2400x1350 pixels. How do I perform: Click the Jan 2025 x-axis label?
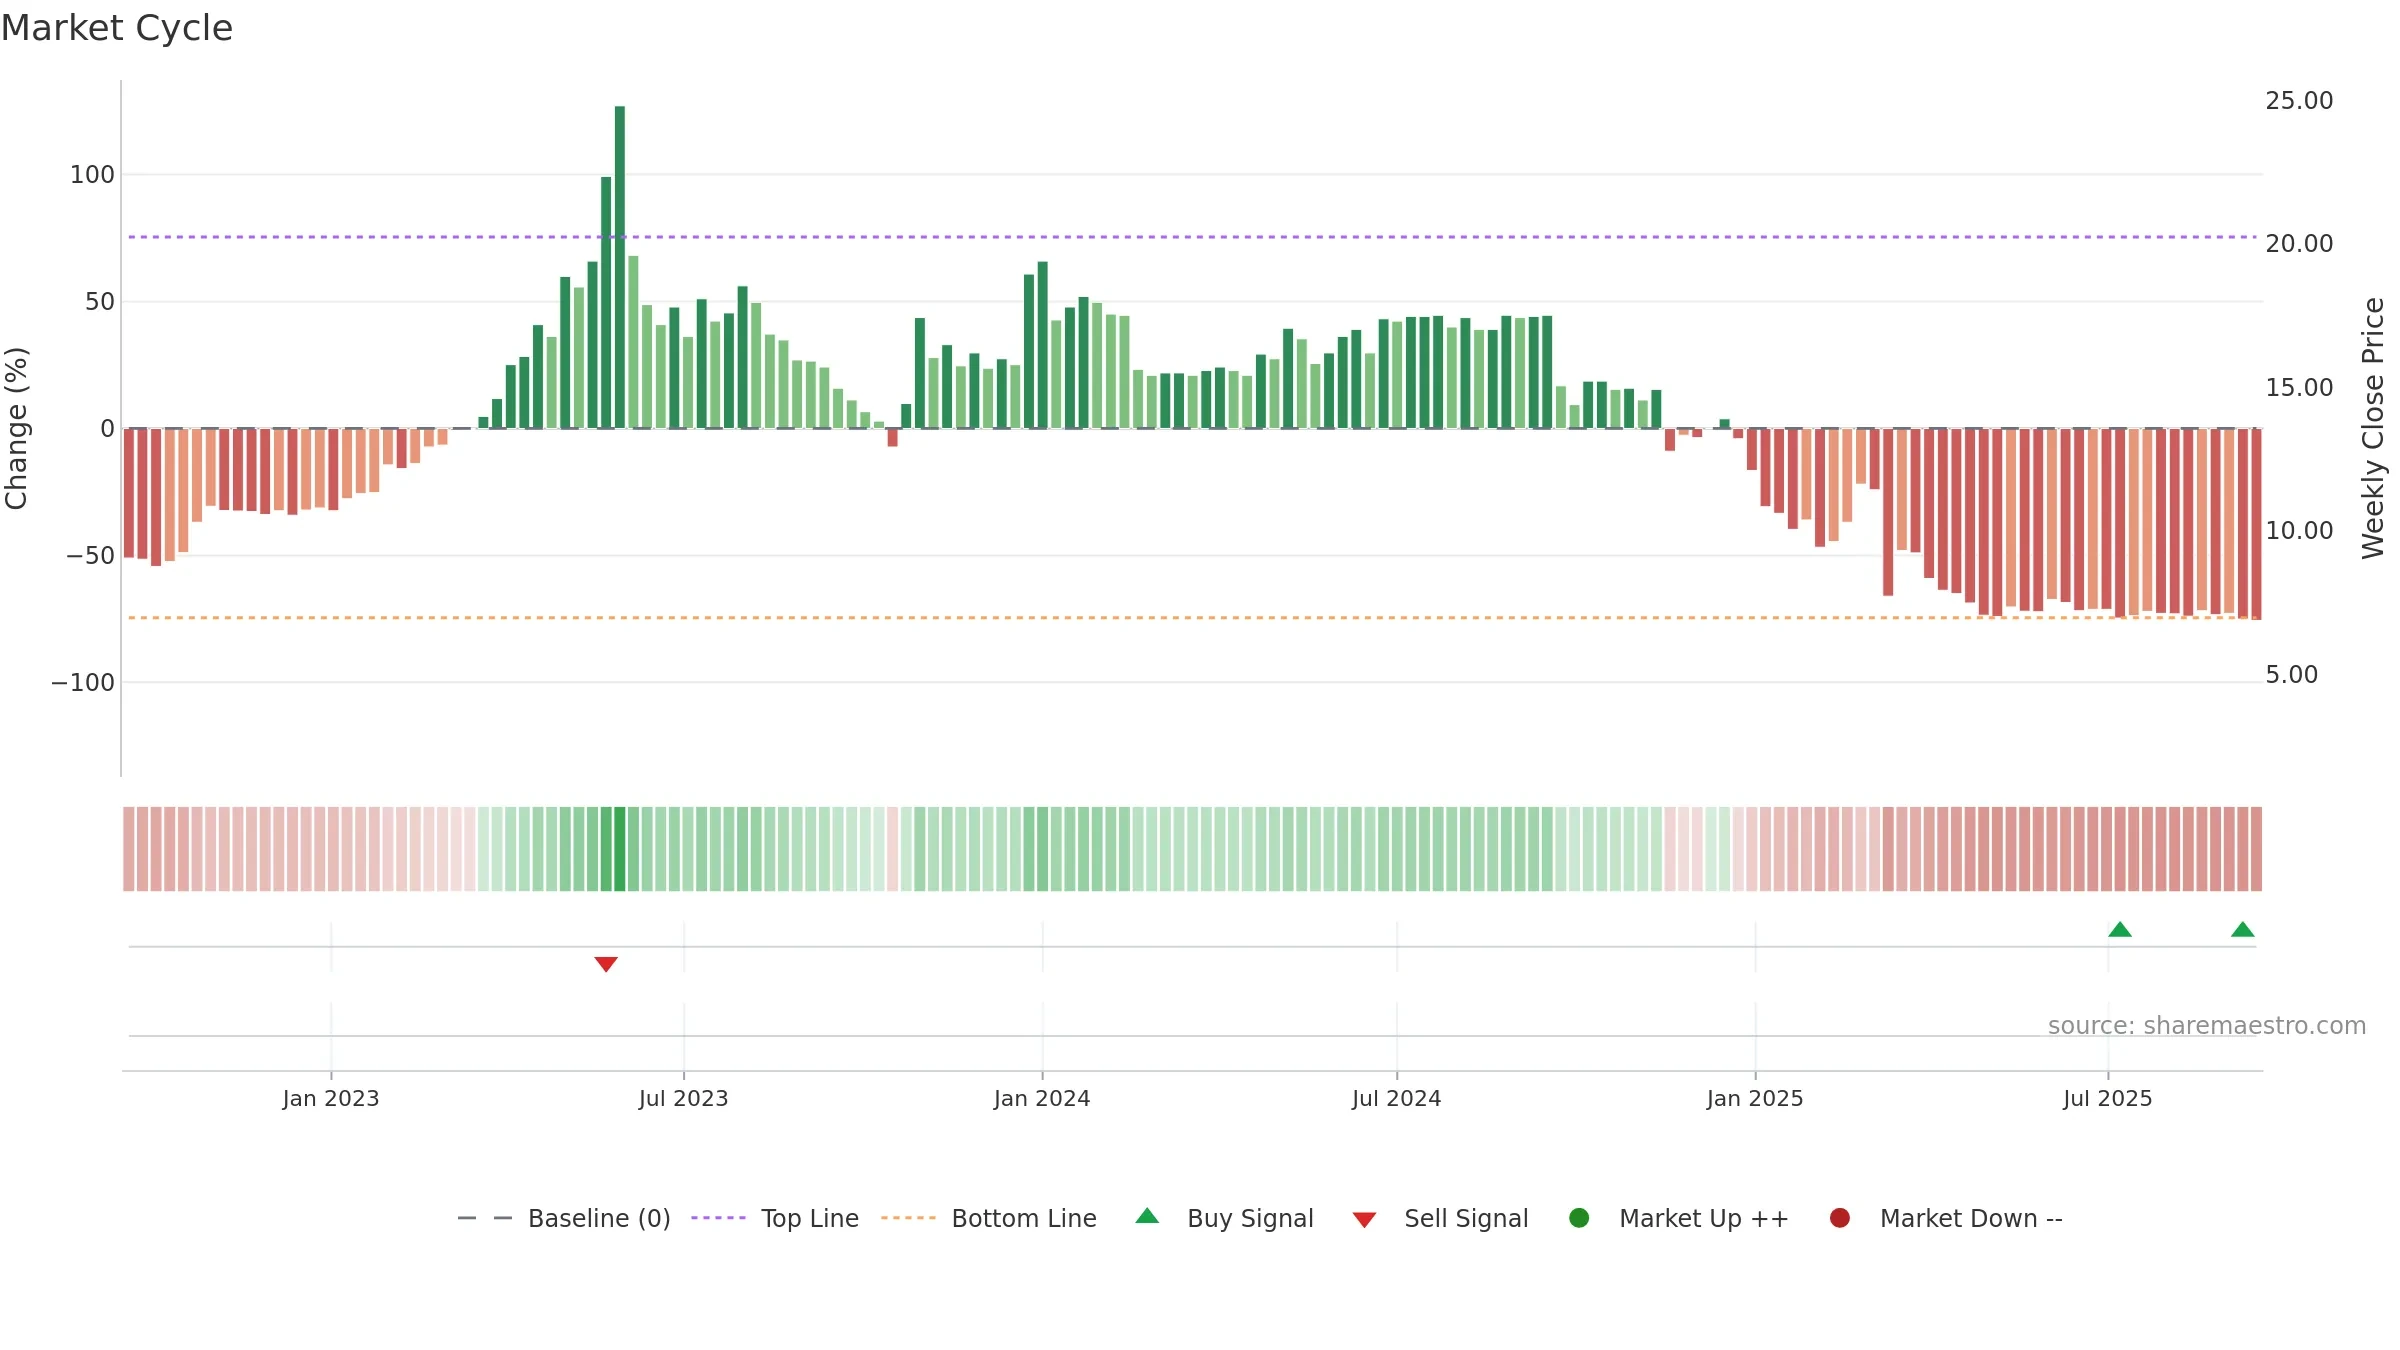pos(1755,1098)
